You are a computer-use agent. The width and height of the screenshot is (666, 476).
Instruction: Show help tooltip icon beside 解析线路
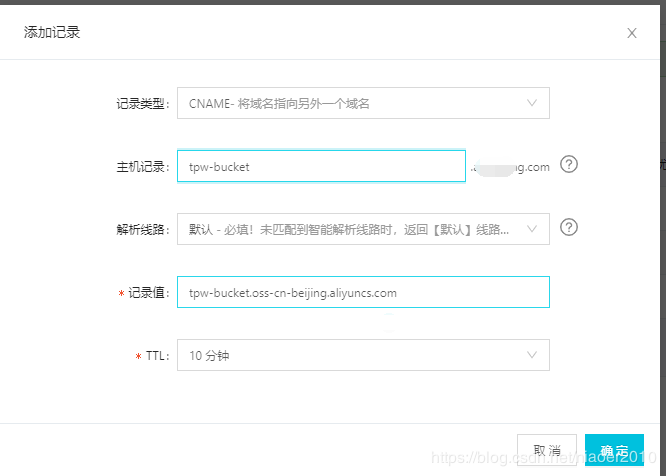(569, 227)
